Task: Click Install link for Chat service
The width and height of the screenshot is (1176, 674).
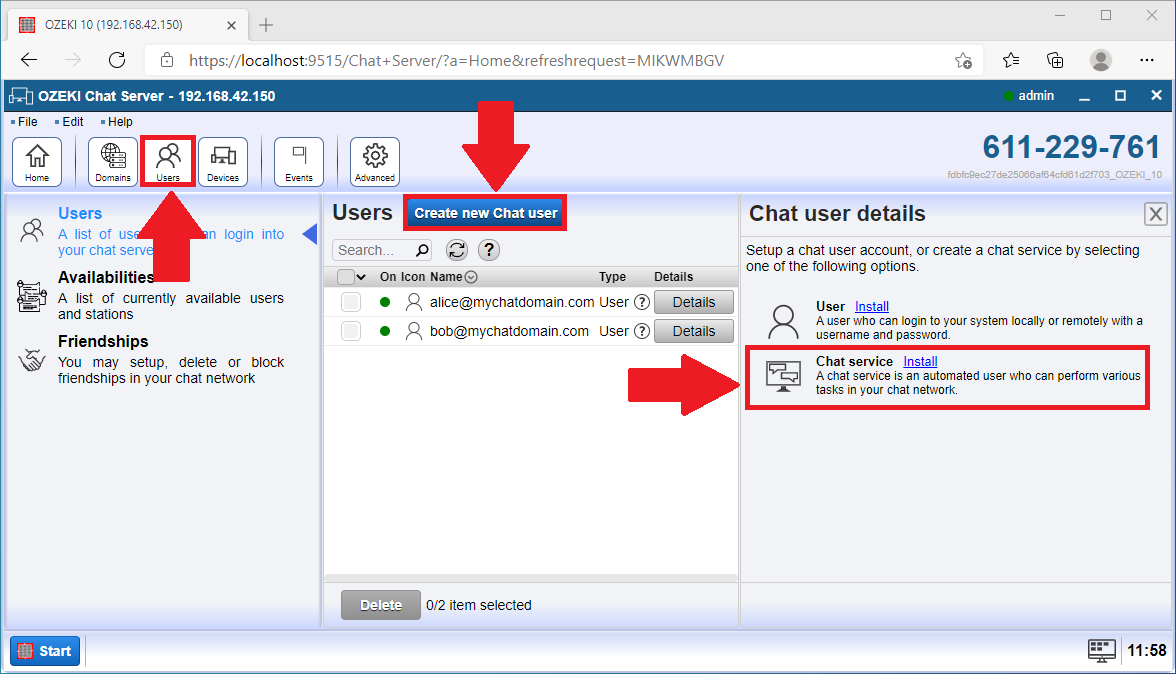Action: [x=919, y=361]
